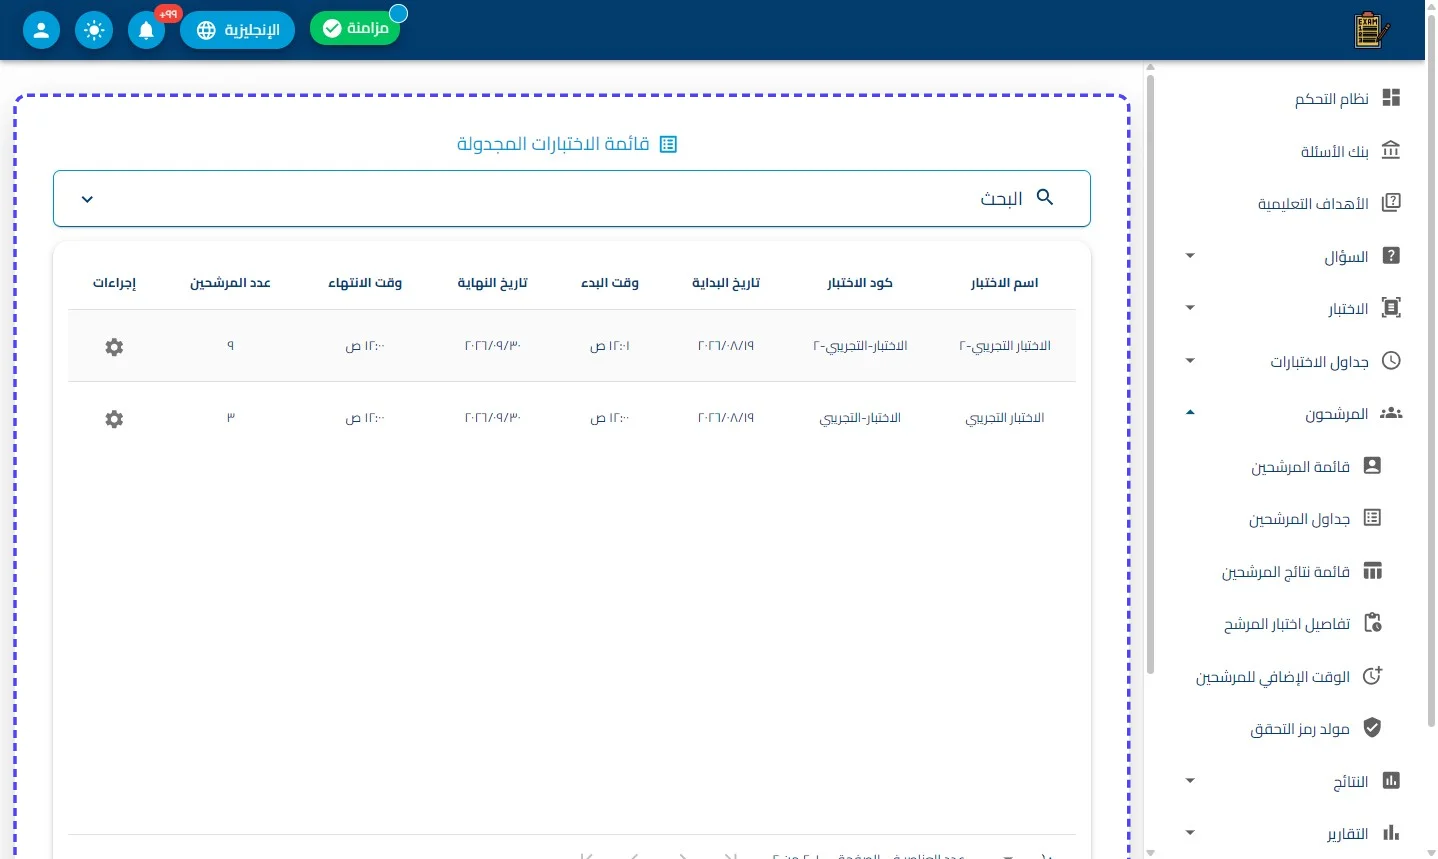Open actions gear for الاختبار التجريبي-٢ row
1438x859 pixels.
[x=114, y=346]
